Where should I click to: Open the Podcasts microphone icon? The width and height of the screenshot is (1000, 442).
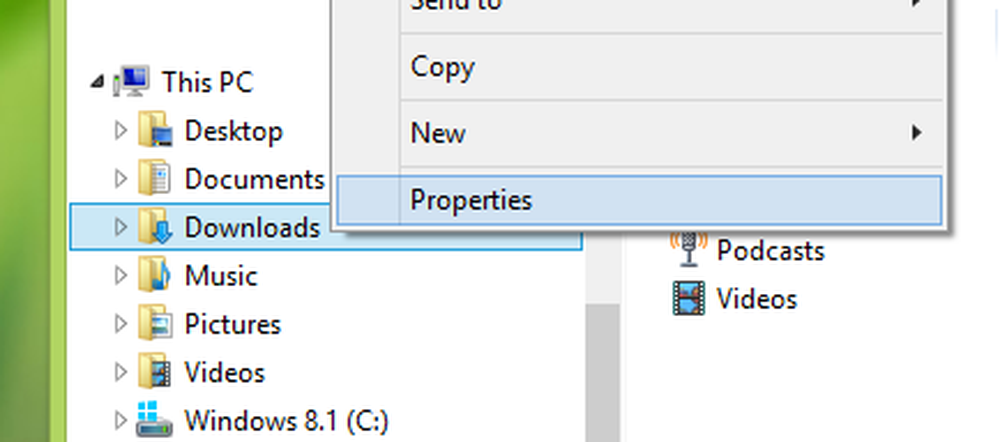pos(688,249)
